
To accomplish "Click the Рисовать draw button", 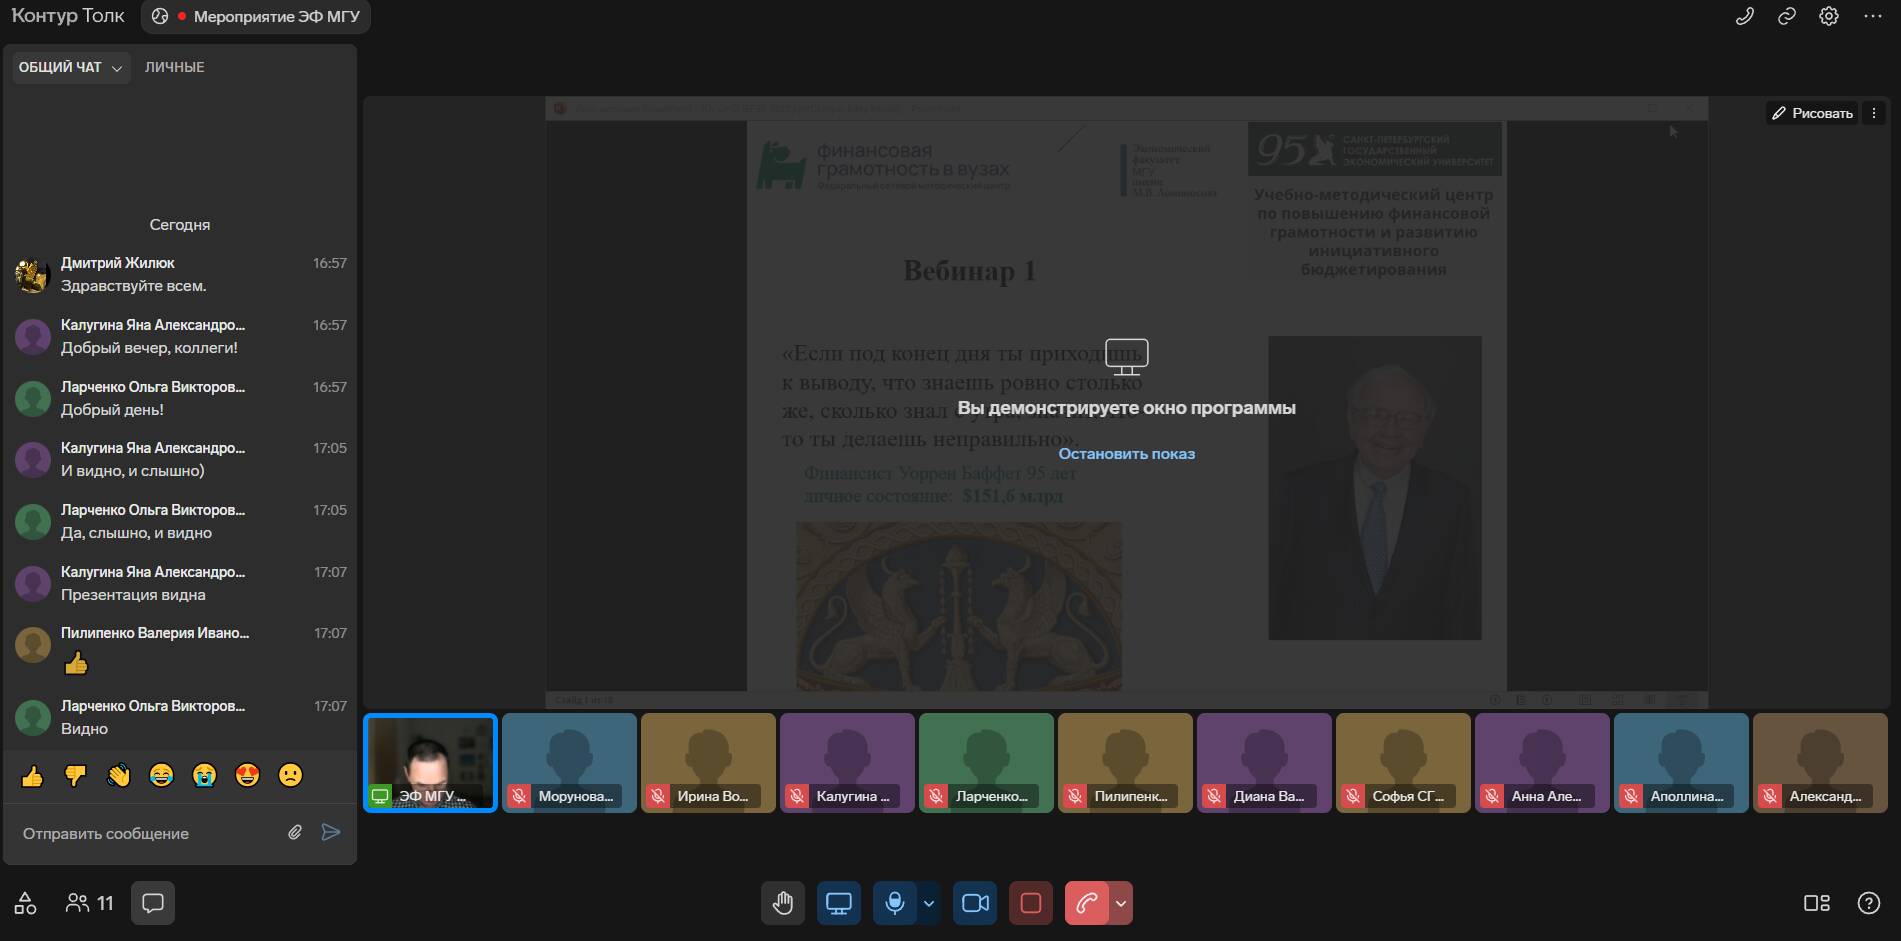I will coord(1812,113).
